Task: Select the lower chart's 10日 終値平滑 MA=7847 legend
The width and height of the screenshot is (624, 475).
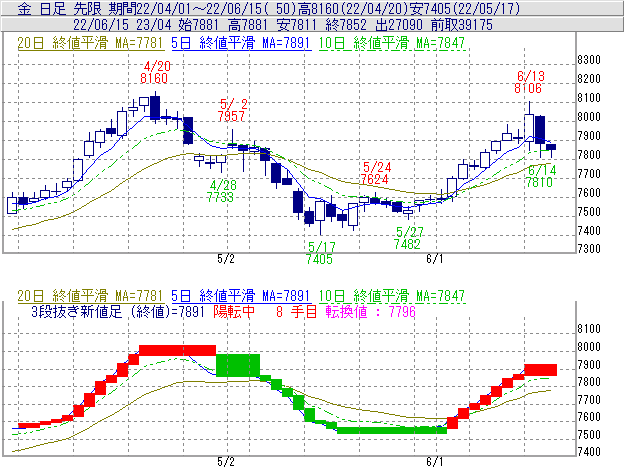Action: click(x=392, y=296)
